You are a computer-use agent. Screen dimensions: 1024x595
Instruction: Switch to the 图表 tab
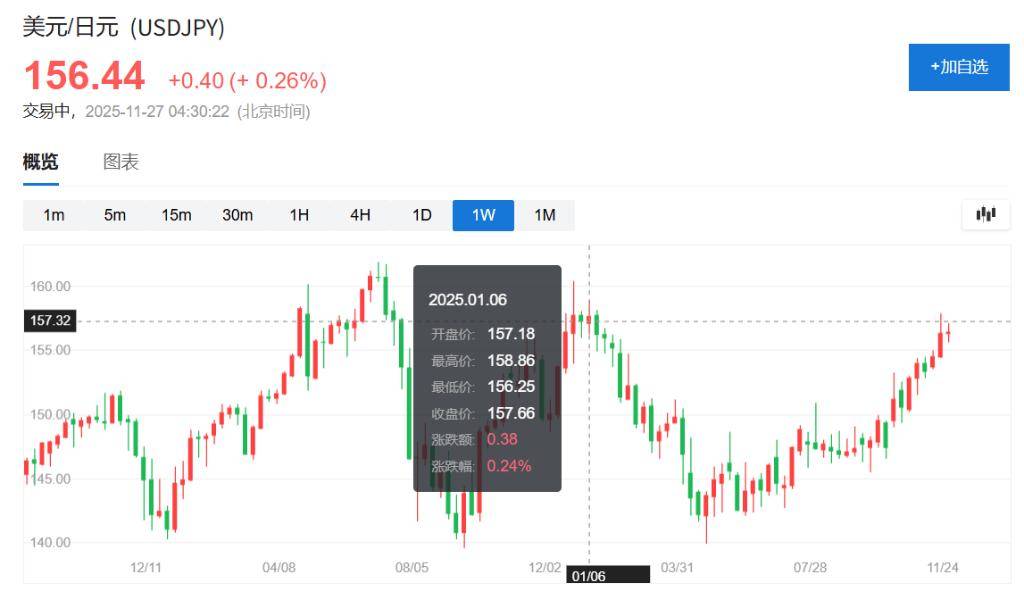(x=121, y=161)
